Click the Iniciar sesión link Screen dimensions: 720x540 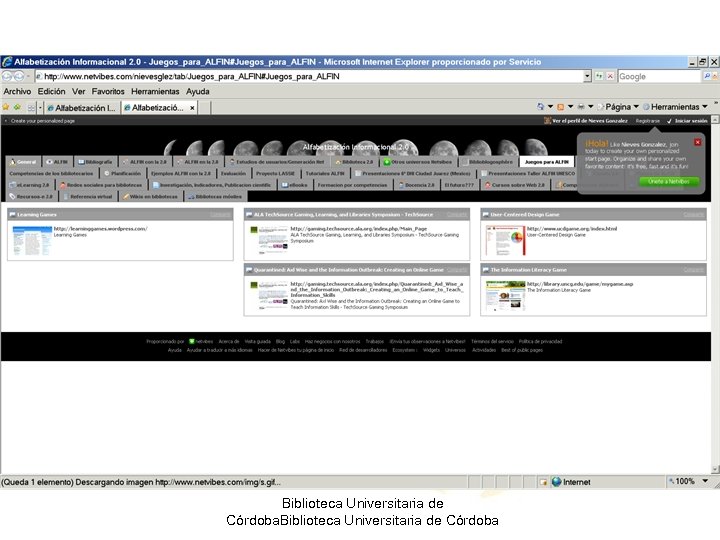point(691,121)
